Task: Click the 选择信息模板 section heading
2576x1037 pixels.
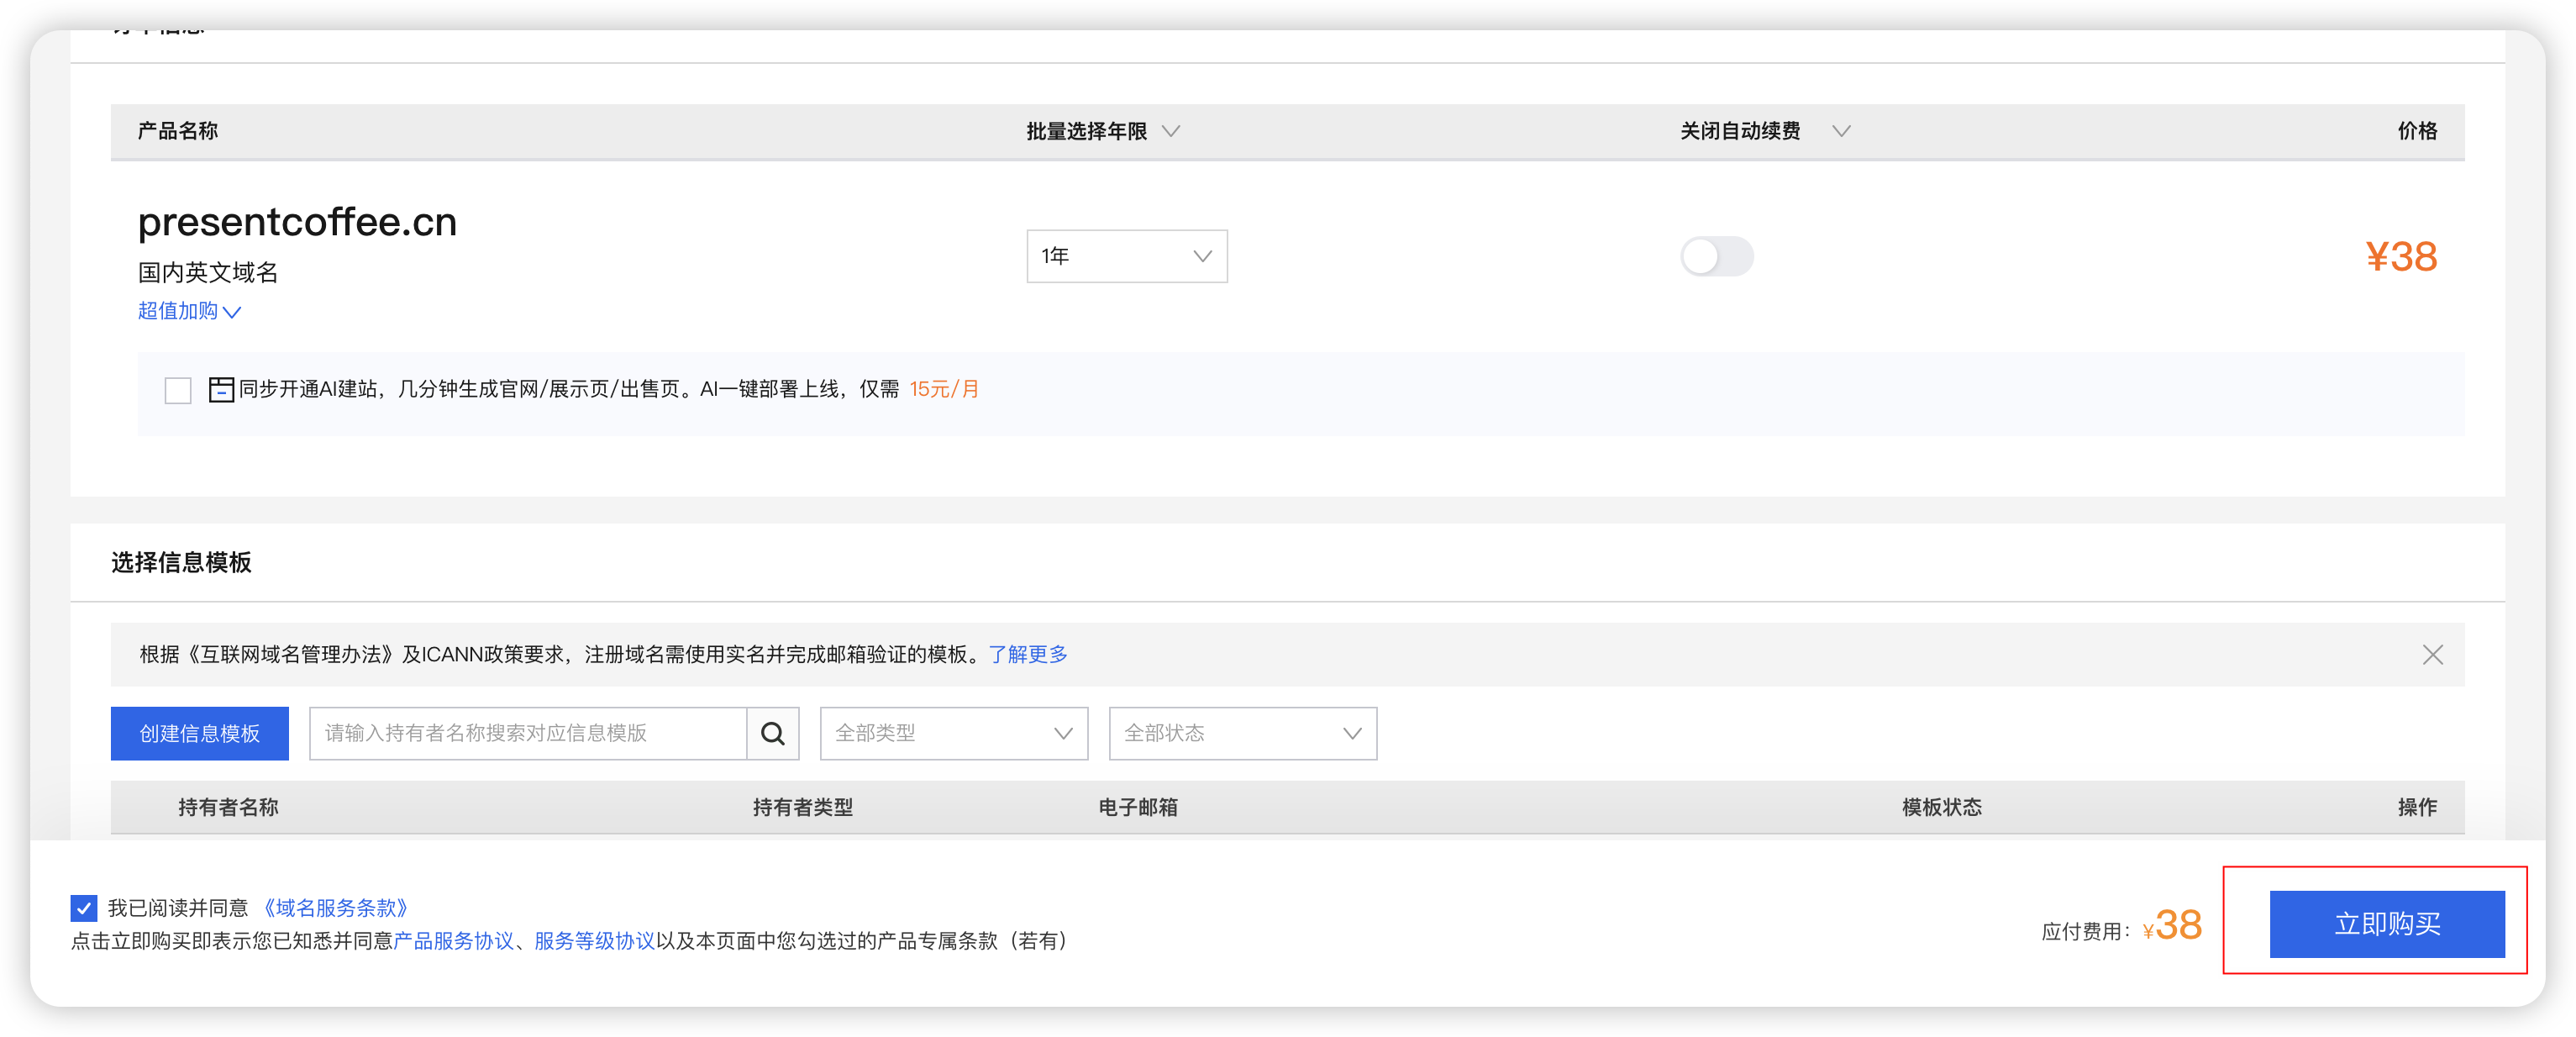Action: click(181, 562)
